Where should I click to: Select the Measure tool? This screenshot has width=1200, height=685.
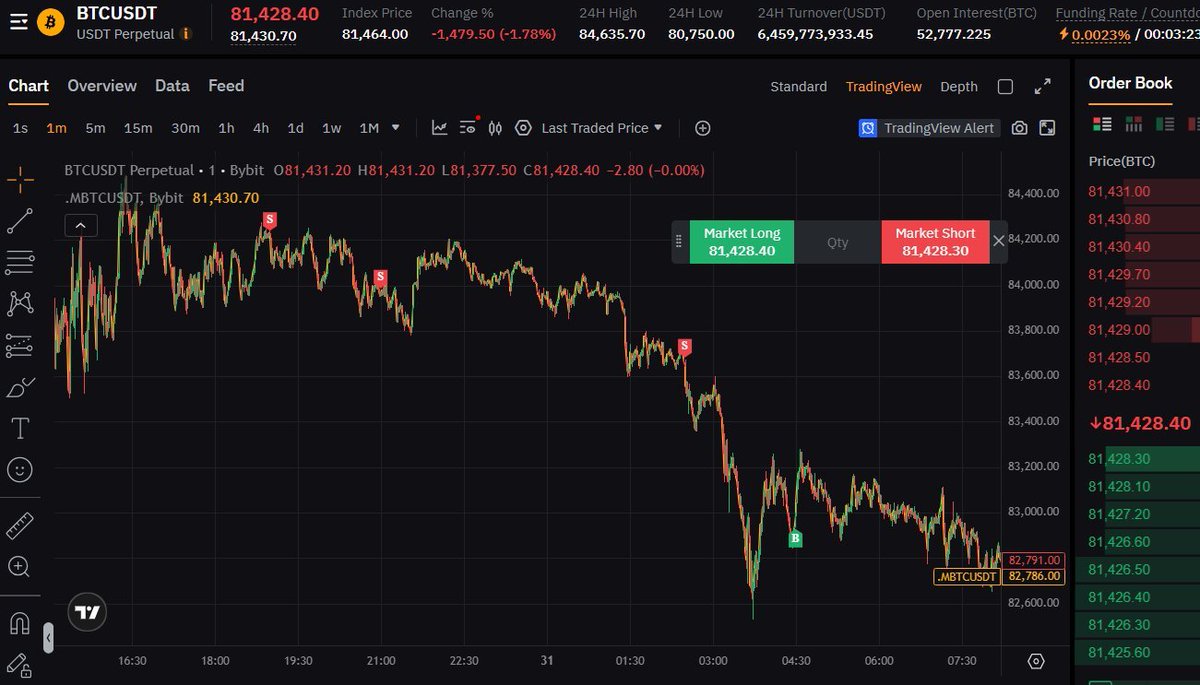[18, 525]
